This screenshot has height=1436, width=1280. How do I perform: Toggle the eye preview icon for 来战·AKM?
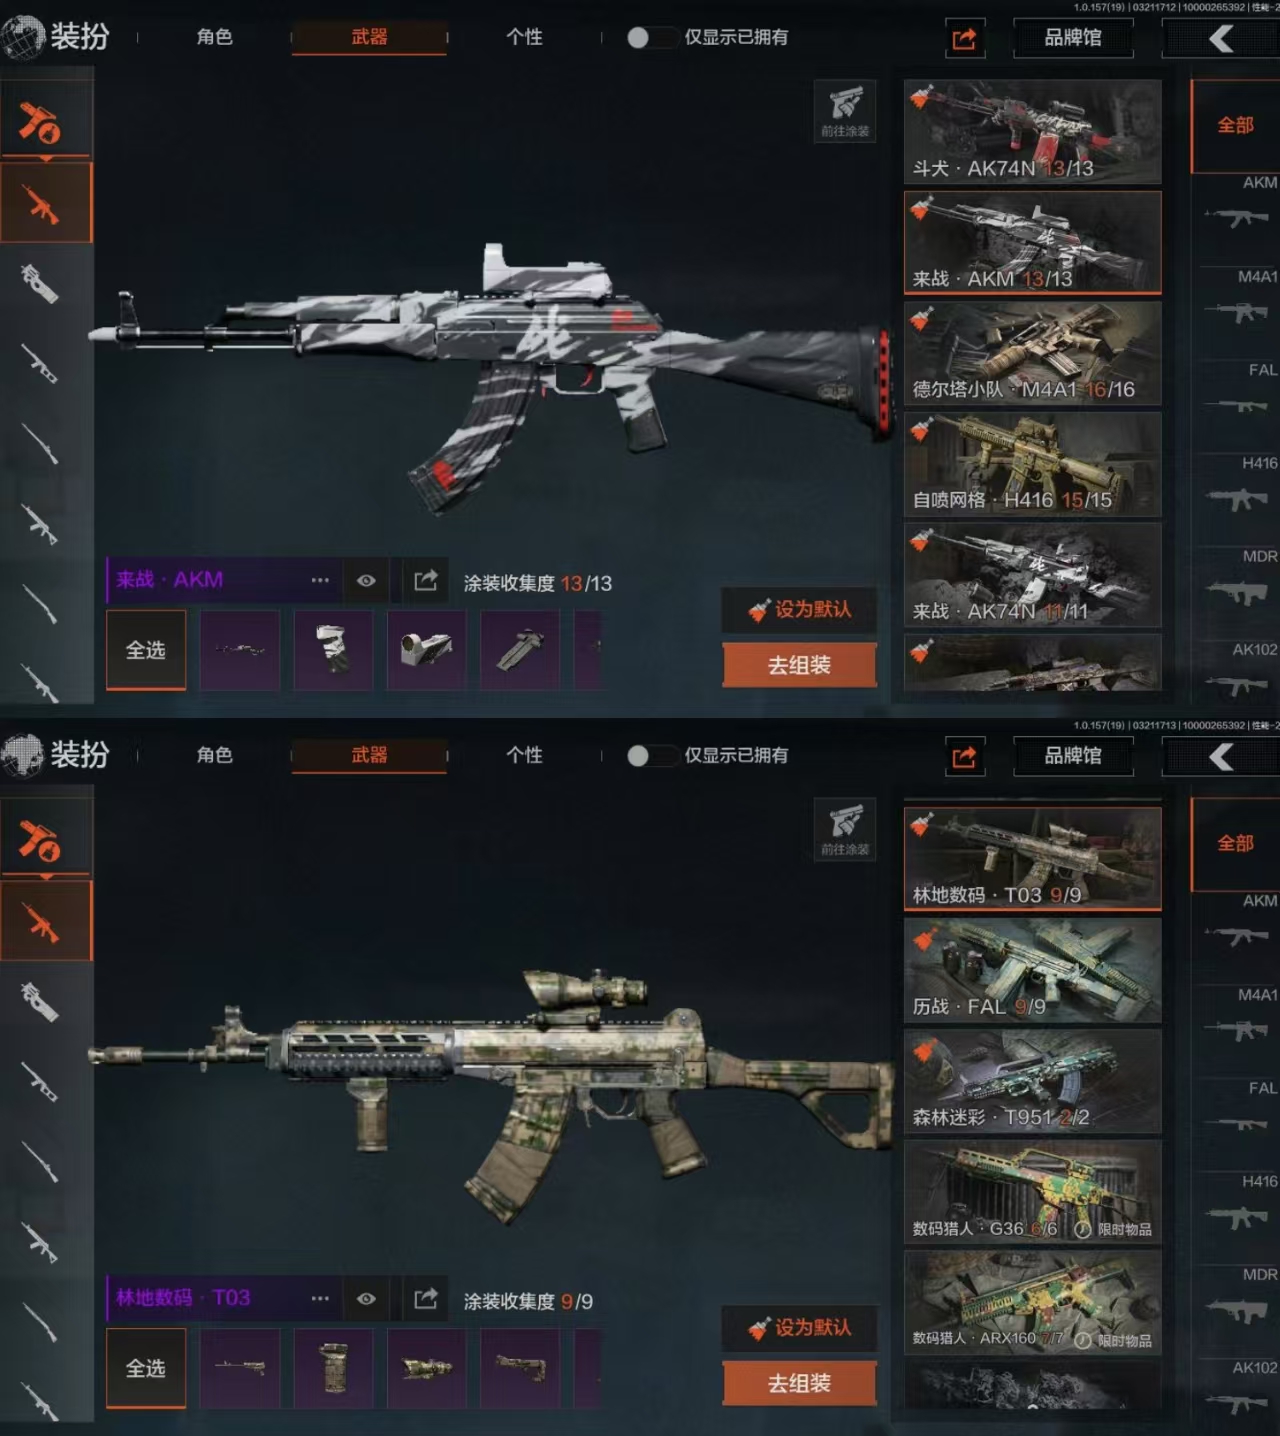click(366, 580)
